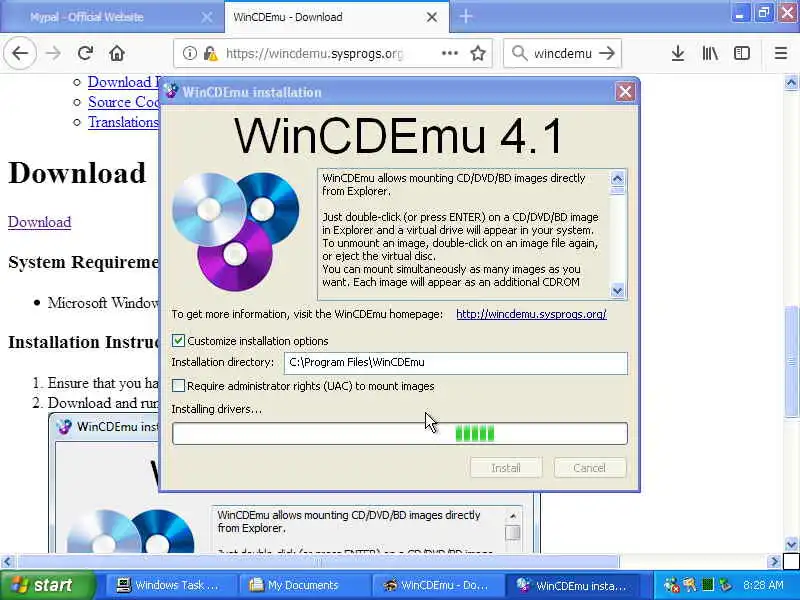The height and width of the screenshot is (600, 800).
Task: Click the page vertical scrollbar down arrow
Action: (x=791, y=544)
